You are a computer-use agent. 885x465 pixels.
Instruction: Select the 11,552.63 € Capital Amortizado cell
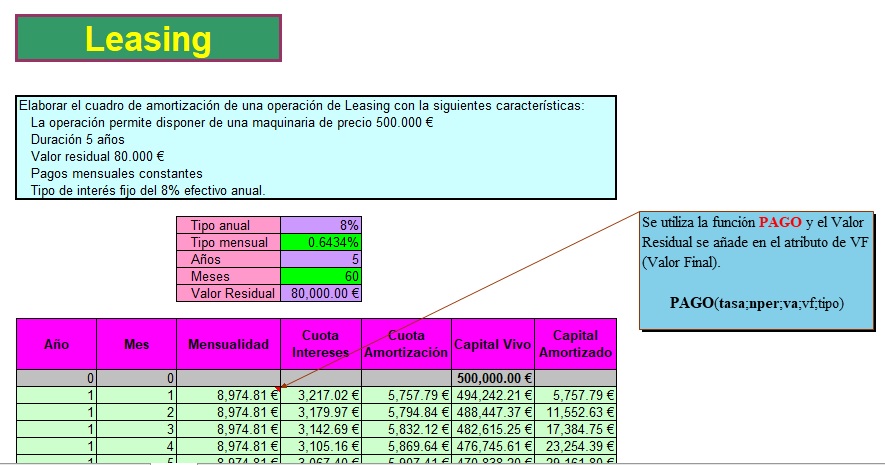(575, 412)
